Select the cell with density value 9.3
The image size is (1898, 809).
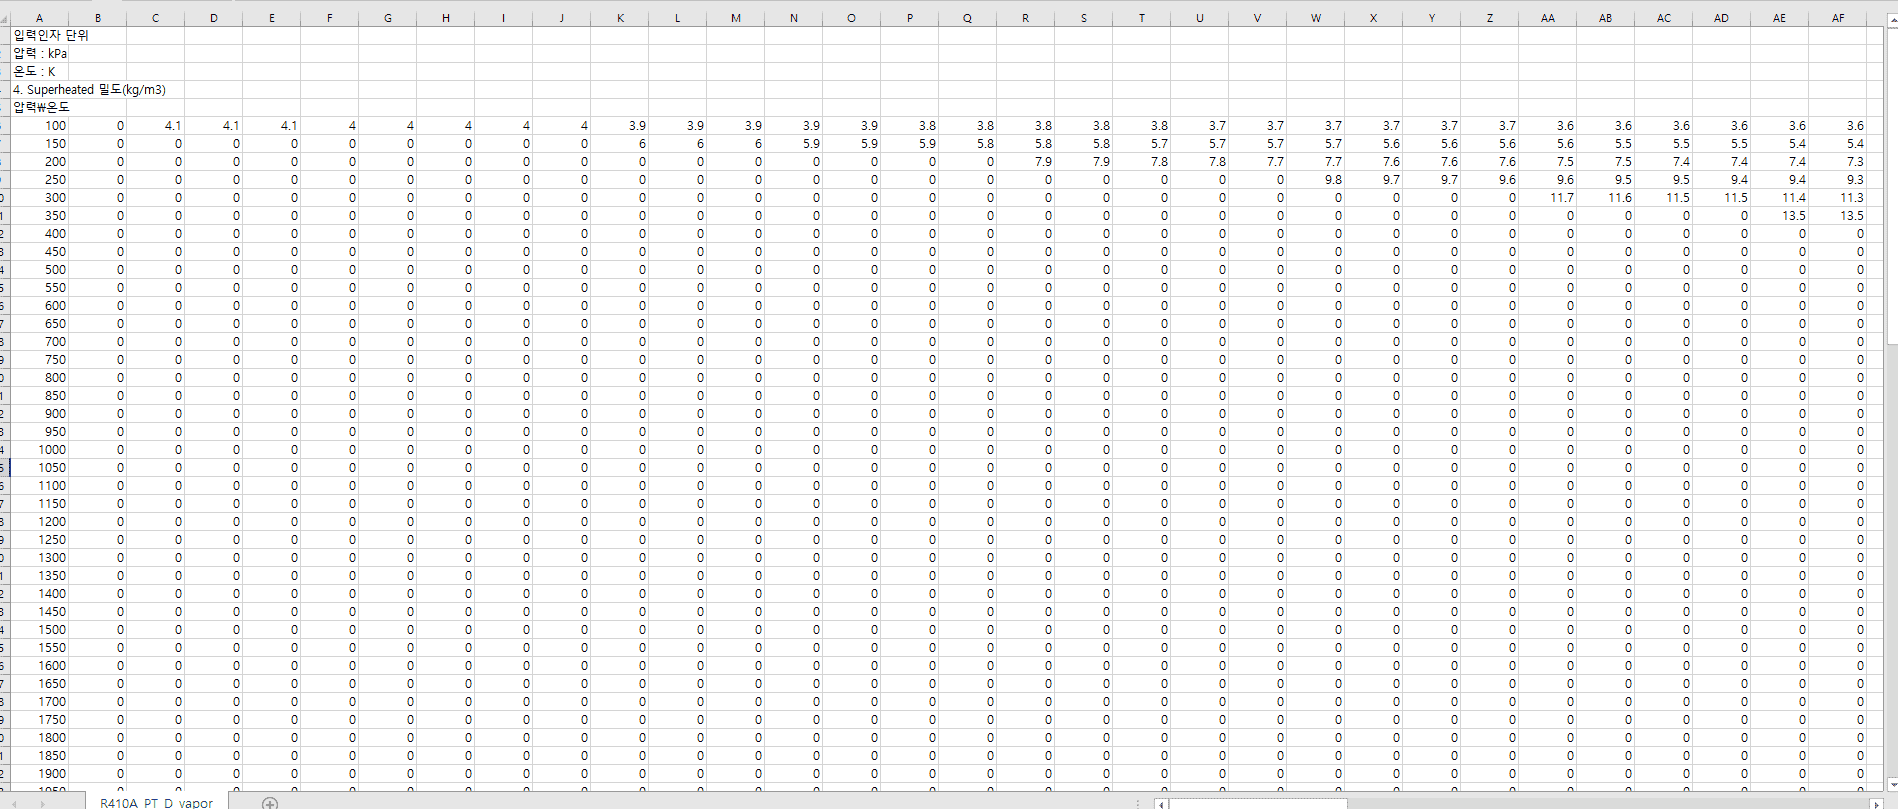[x=1837, y=179]
